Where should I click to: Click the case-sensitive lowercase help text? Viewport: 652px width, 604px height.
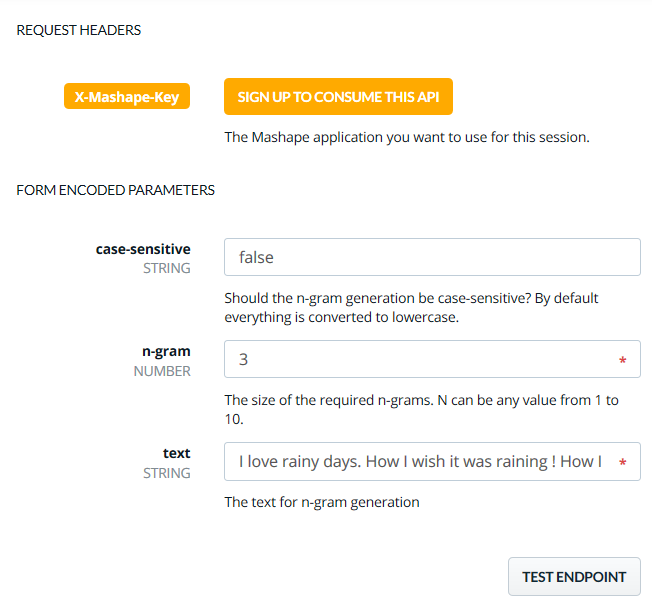coord(411,308)
